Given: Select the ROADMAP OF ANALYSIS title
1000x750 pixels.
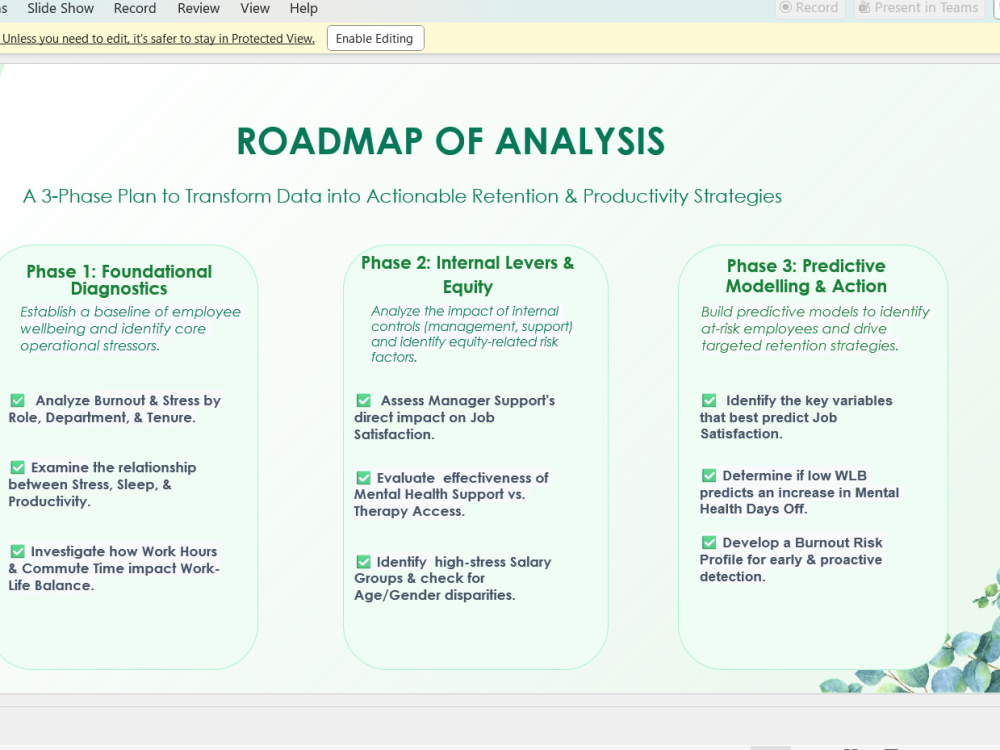Looking at the screenshot, I should tap(450, 141).
